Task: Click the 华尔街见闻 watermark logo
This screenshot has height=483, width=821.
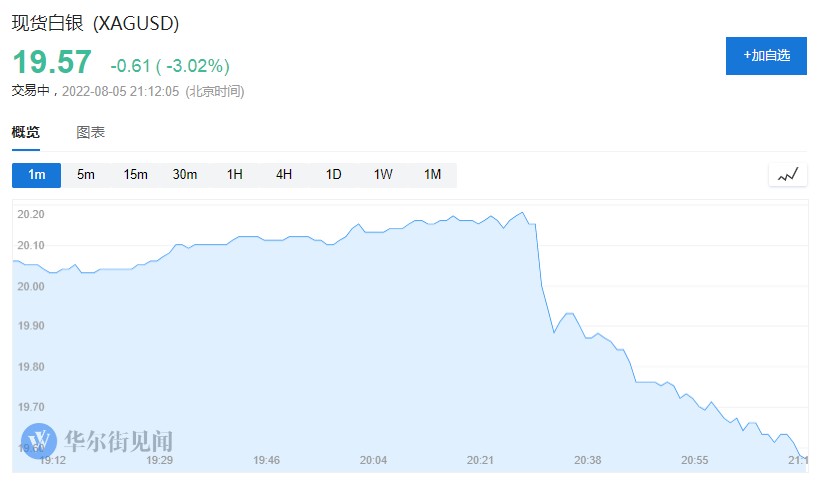Action: [x=98, y=440]
